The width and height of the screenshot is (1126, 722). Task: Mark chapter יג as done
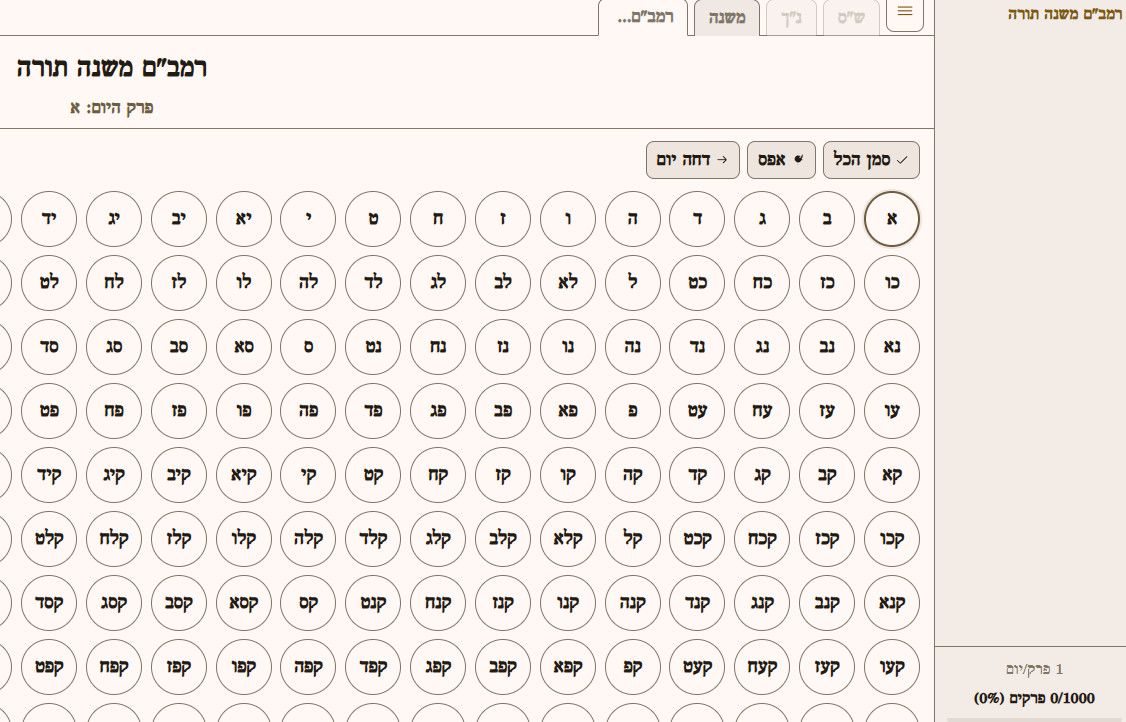click(113, 218)
